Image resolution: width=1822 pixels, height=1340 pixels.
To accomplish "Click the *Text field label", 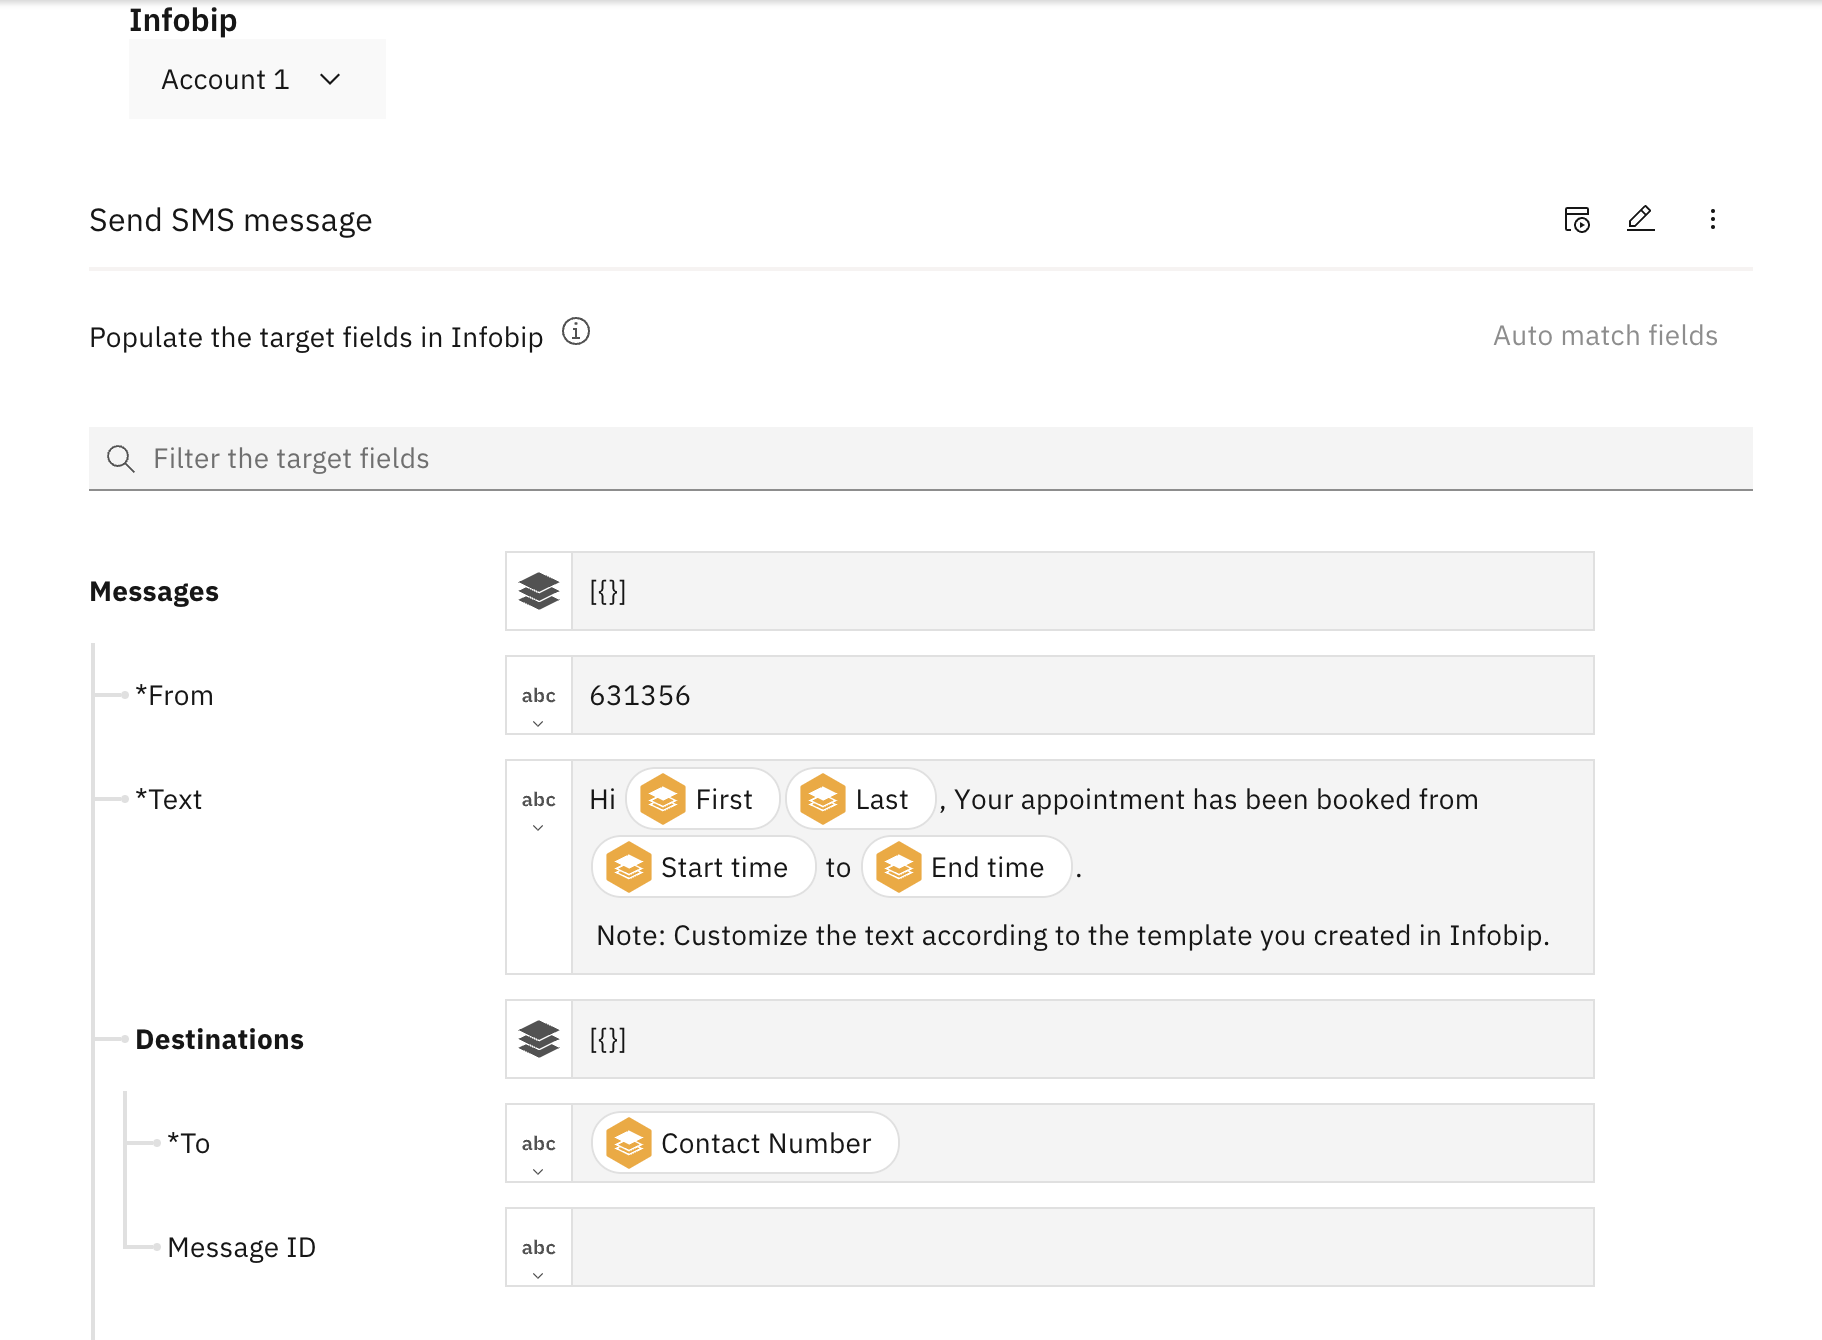I will [x=169, y=799].
